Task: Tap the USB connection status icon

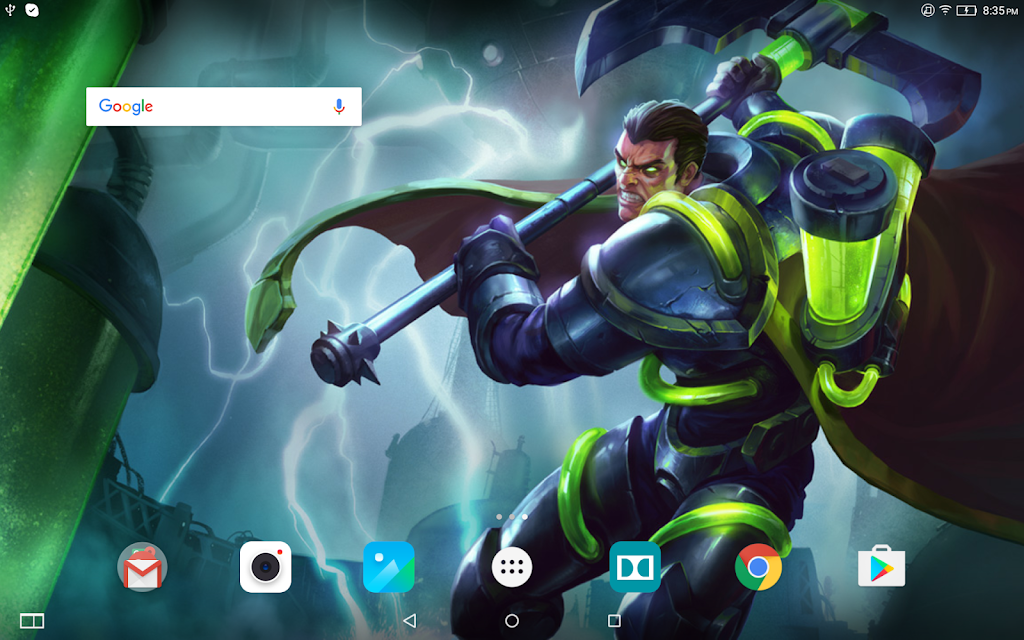Action: pyautogui.click(x=10, y=10)
